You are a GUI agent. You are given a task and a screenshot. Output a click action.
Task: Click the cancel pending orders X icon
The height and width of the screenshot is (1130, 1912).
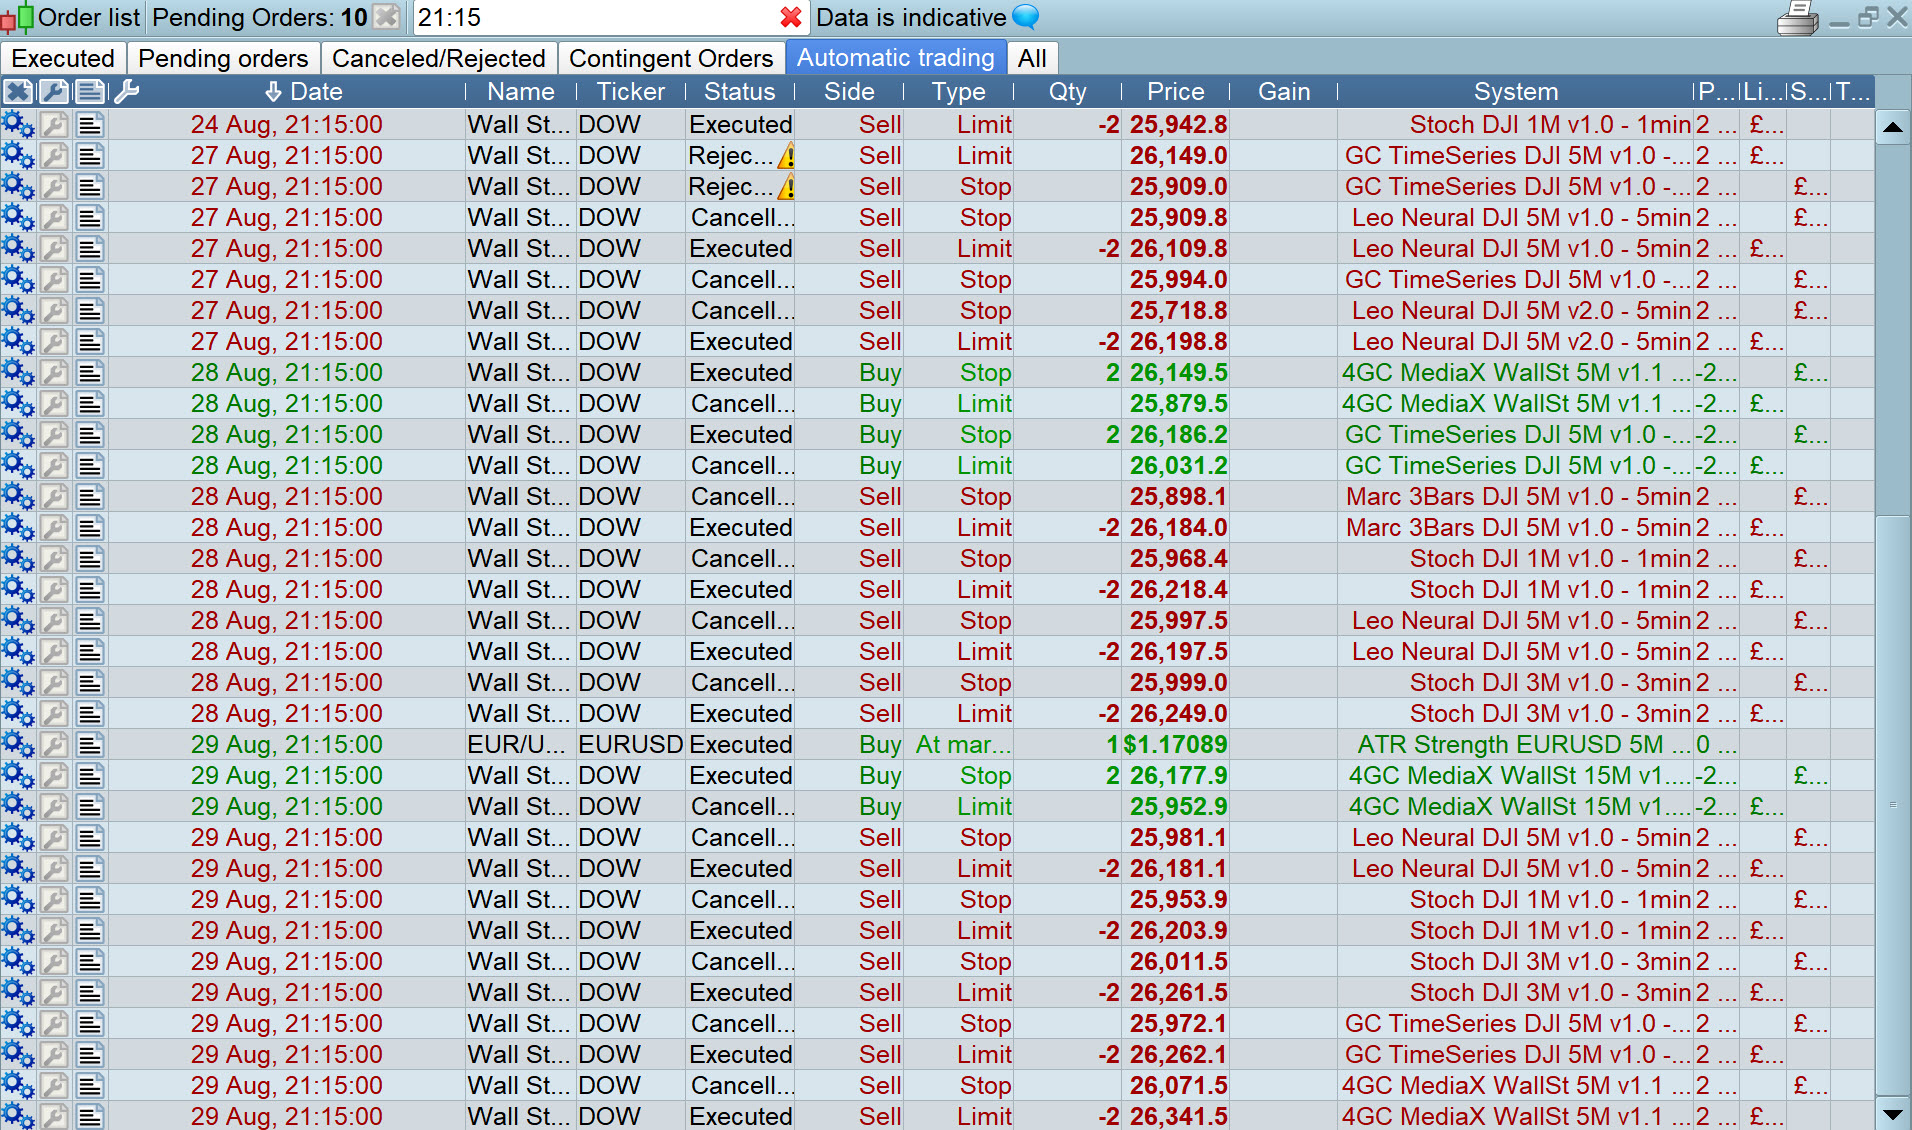(386, 17)
